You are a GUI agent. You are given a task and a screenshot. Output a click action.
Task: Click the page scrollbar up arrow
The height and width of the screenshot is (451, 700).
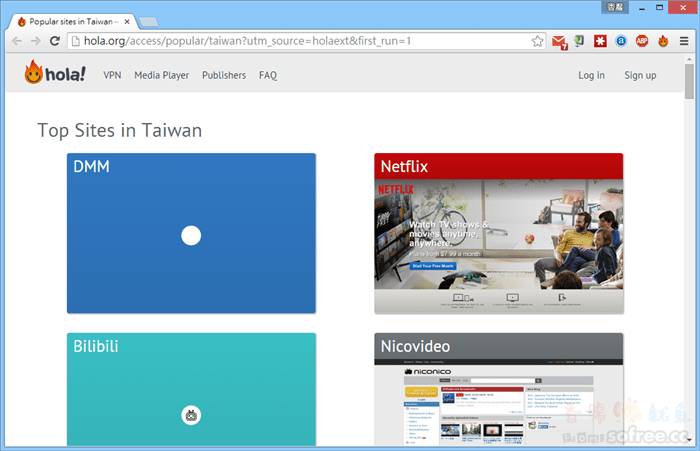click(689, 58)
